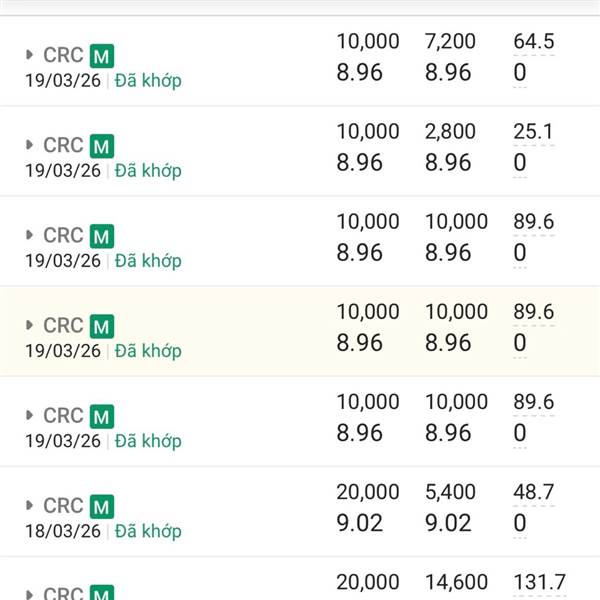The height and width of the screenshot is (600, 600).
Task: Select the 131.7 order value figure
Action: click(540, 582)
